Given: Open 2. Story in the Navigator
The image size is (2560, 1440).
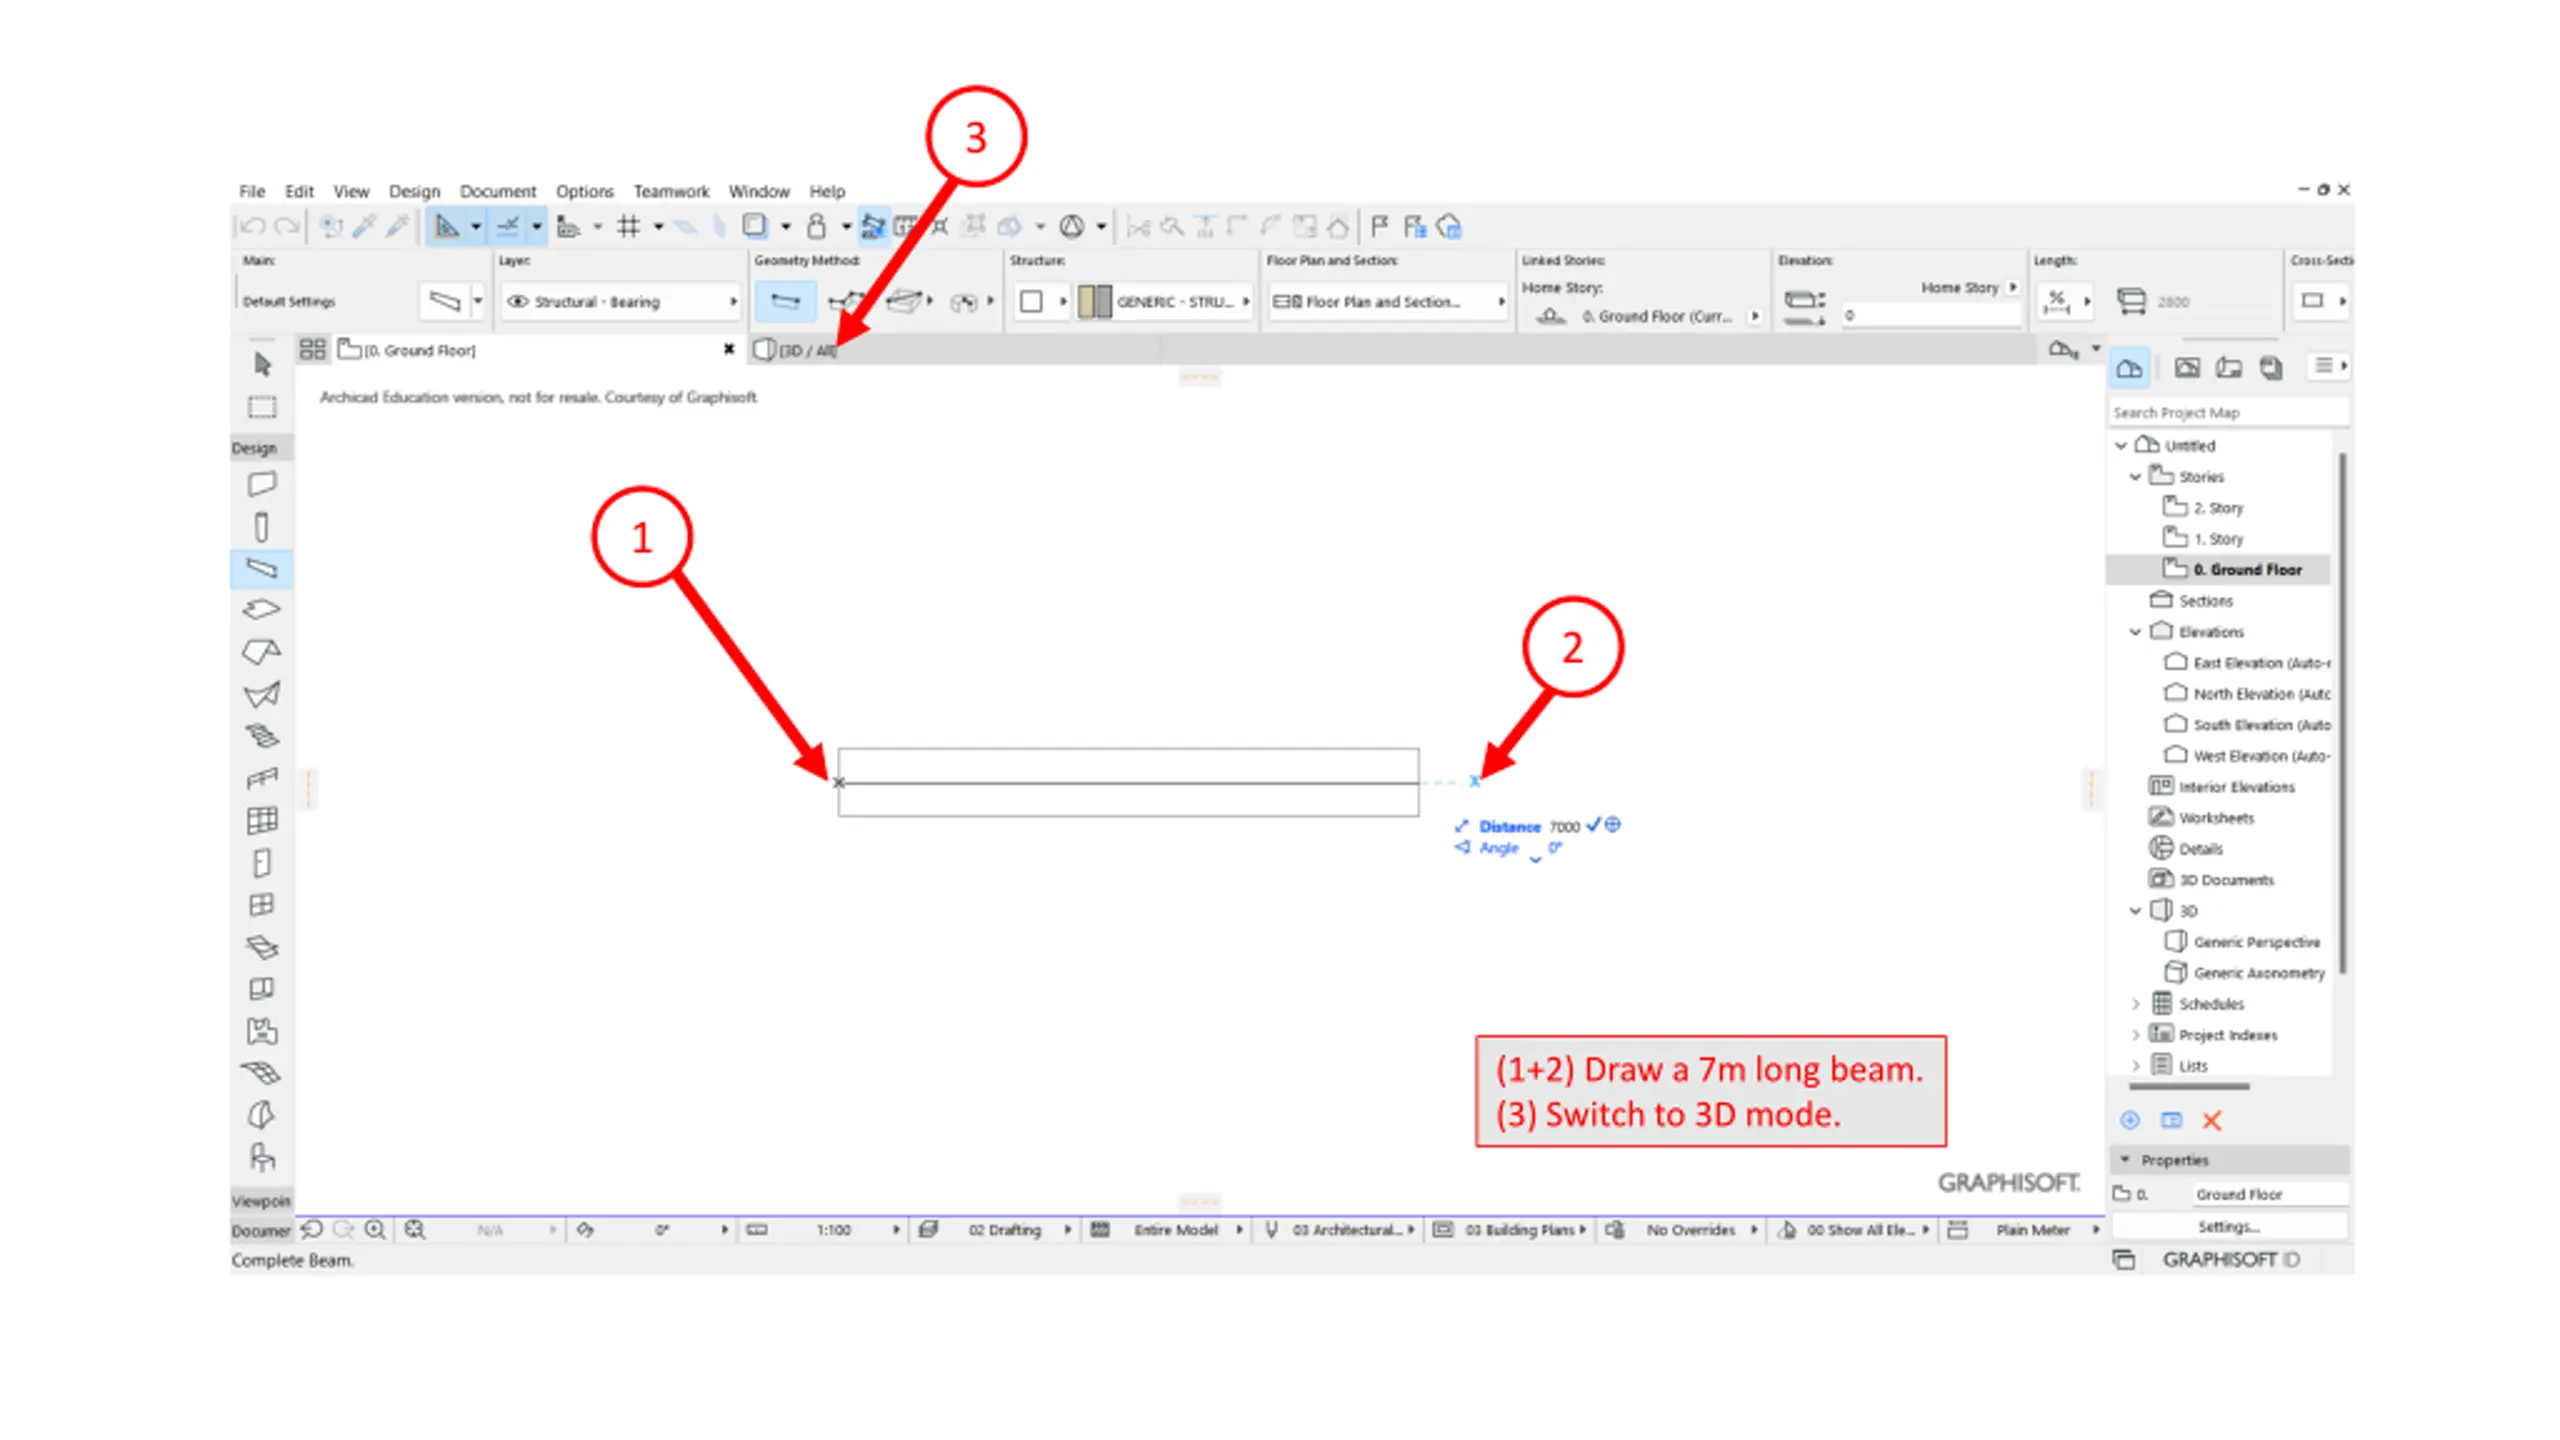Looking at the screenshot, I should (x=2203, y=508).
